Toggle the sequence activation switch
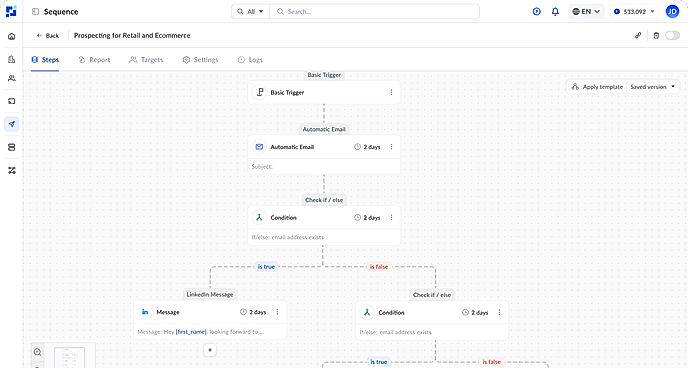Viewport: 688px width, 368px height. coord(672,36)
